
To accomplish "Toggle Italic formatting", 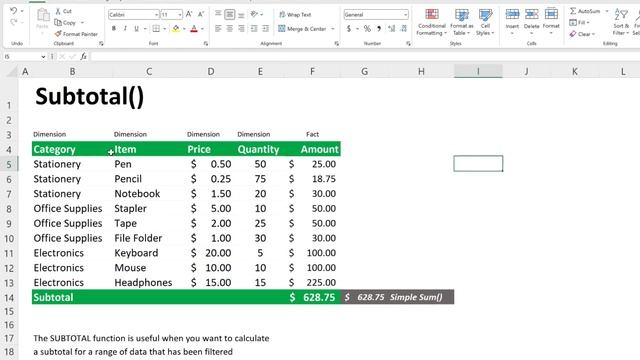I will pos(125,29).
